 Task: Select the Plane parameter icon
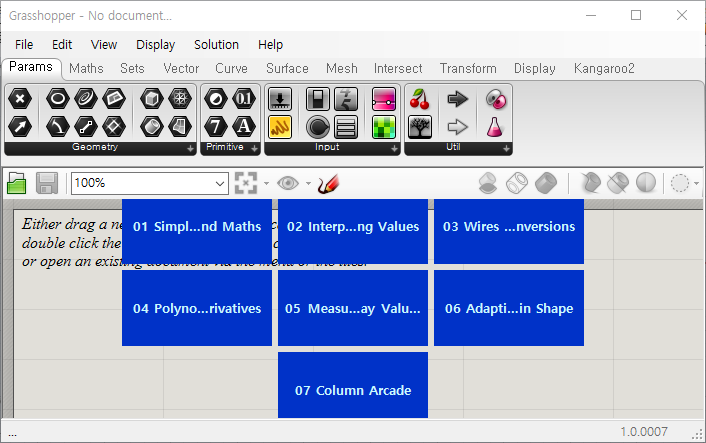(114, 99)
